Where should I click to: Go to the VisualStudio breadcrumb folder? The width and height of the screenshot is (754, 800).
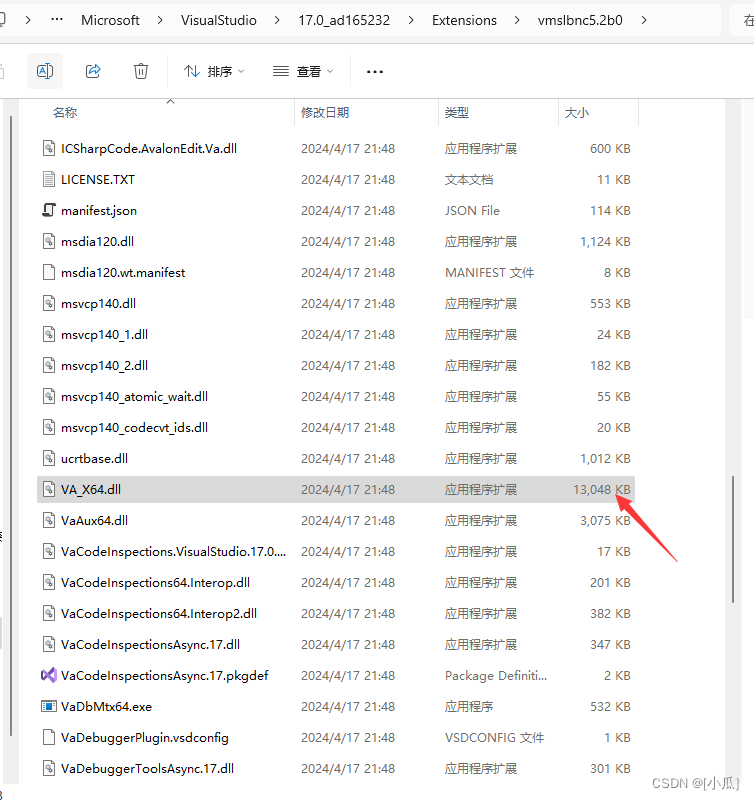(x=219, y=20)
